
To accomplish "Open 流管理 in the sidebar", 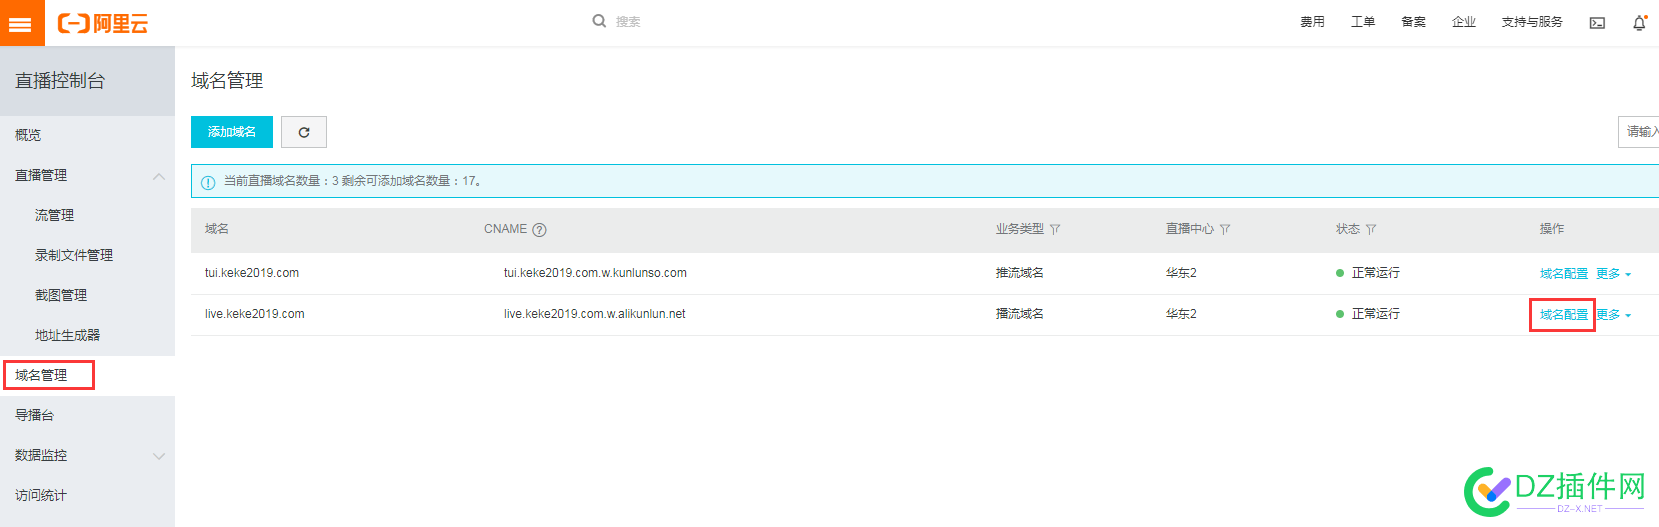I will pos(55,215).
